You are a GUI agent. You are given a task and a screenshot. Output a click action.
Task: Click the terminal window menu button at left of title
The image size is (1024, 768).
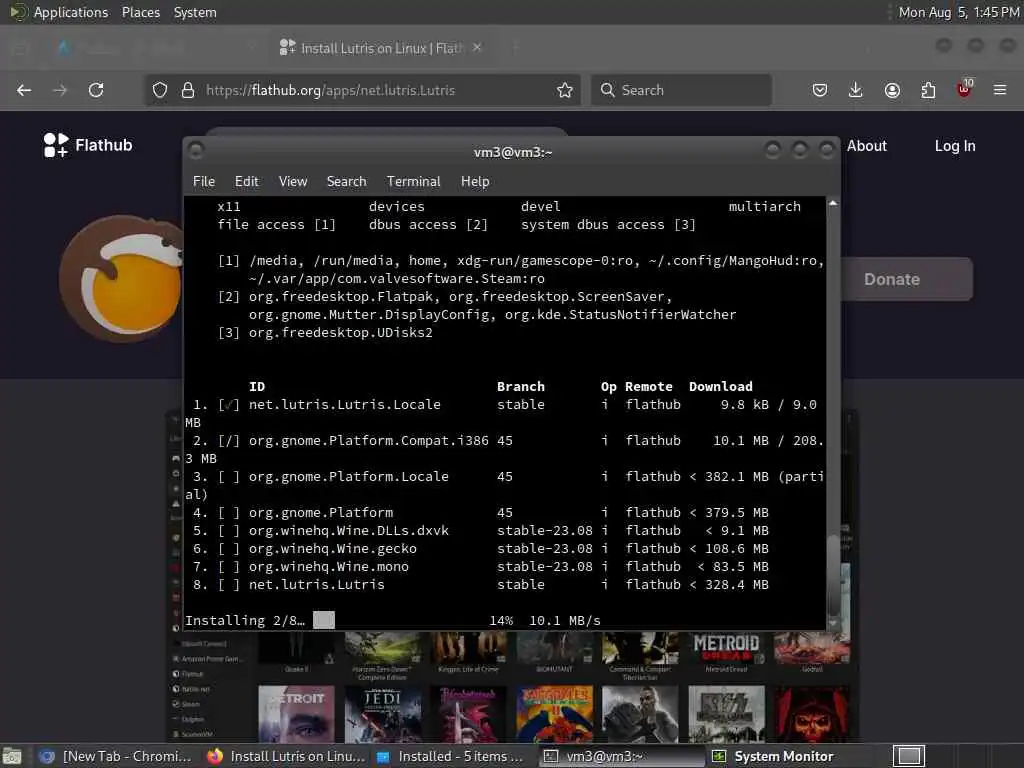coord(195,151)
